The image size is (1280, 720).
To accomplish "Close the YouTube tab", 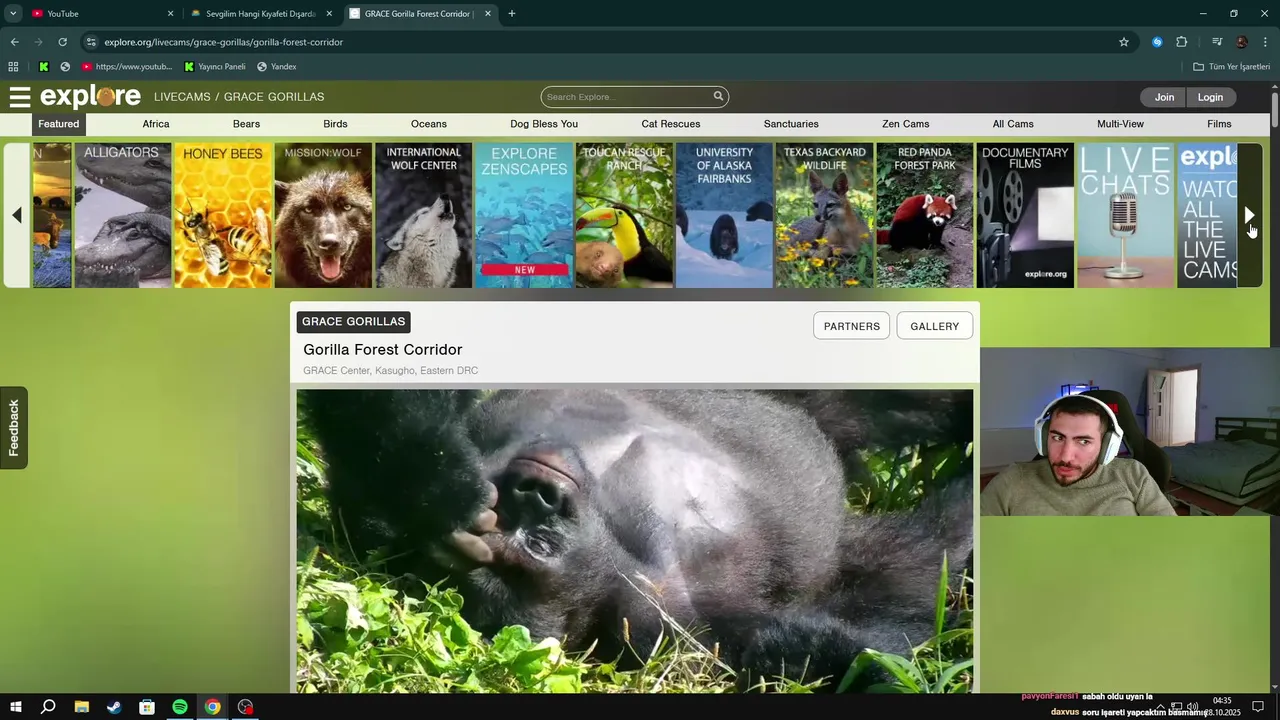I will (x=170, y=14).
